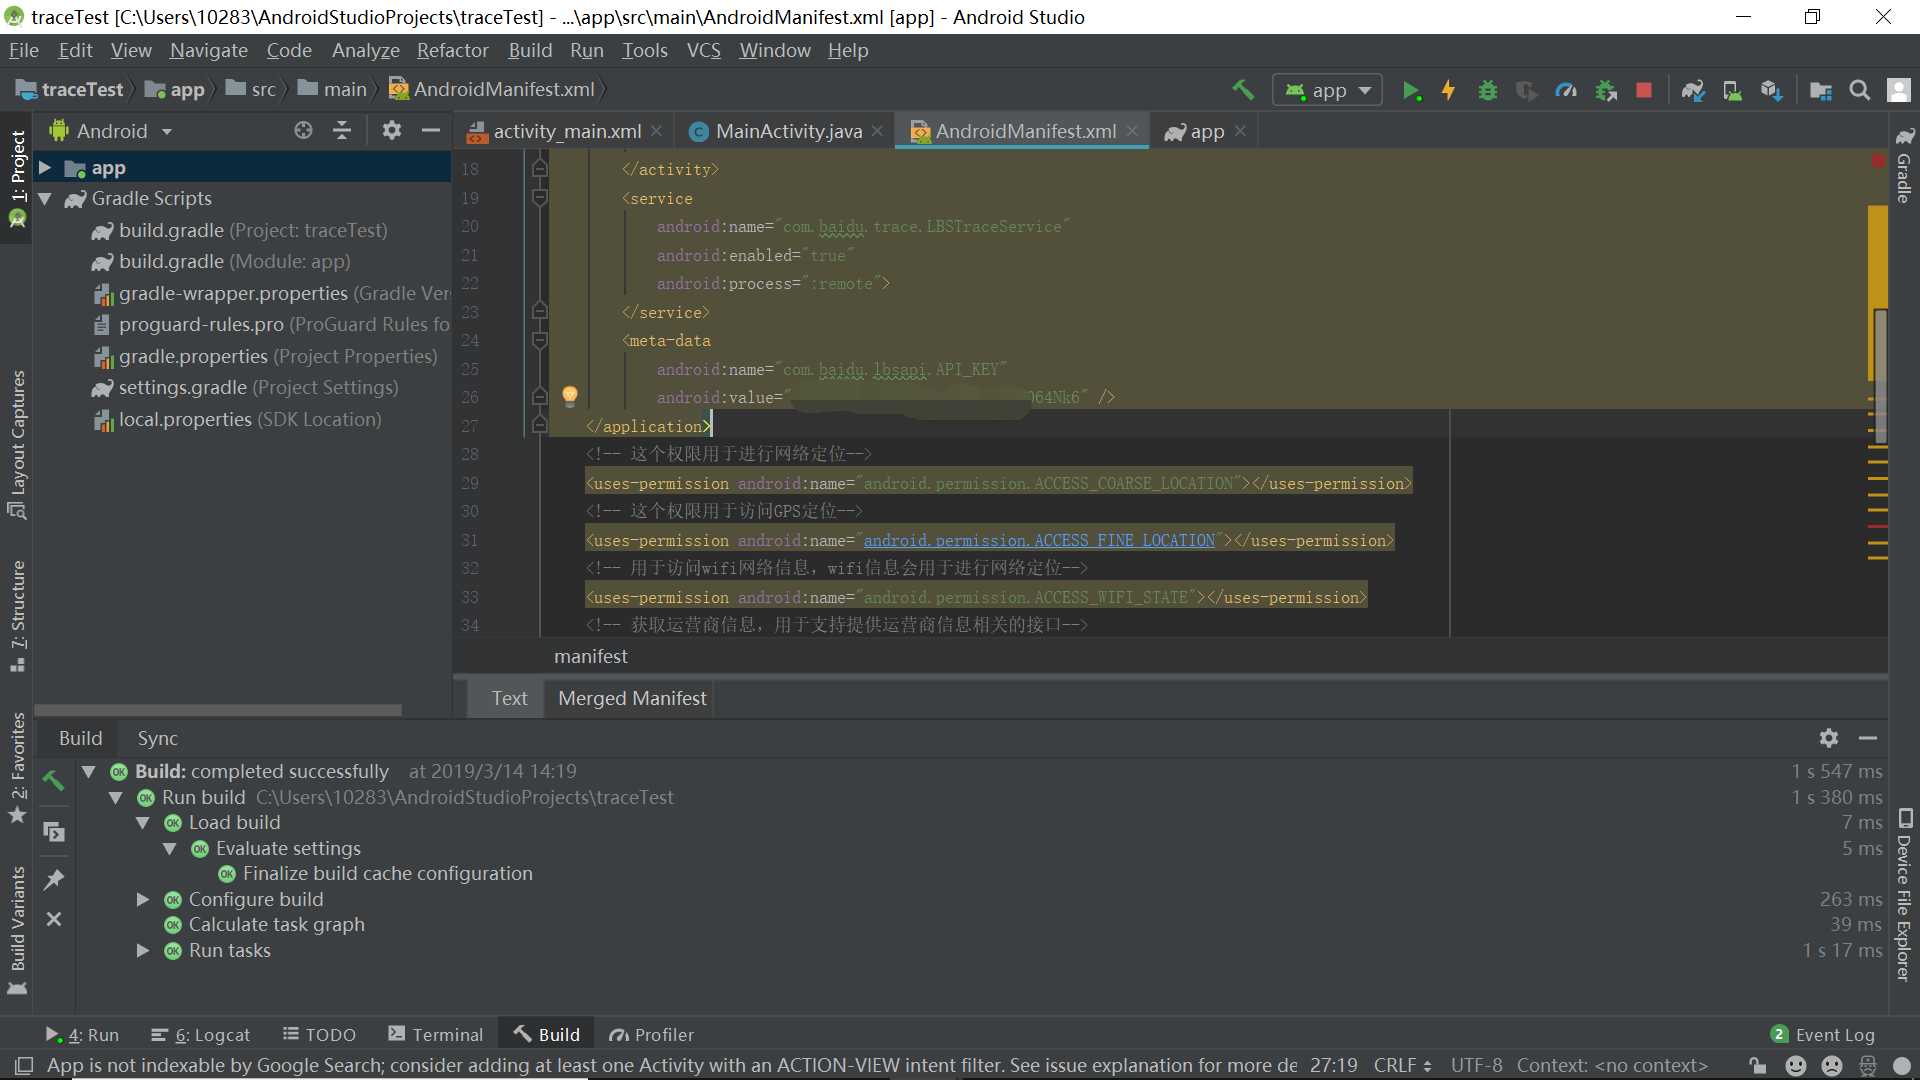Click the Apply Changes lightning icon
The width and height of the screenshot is (1920, 1080).
pyautogui.click(x=1448, y=91)
